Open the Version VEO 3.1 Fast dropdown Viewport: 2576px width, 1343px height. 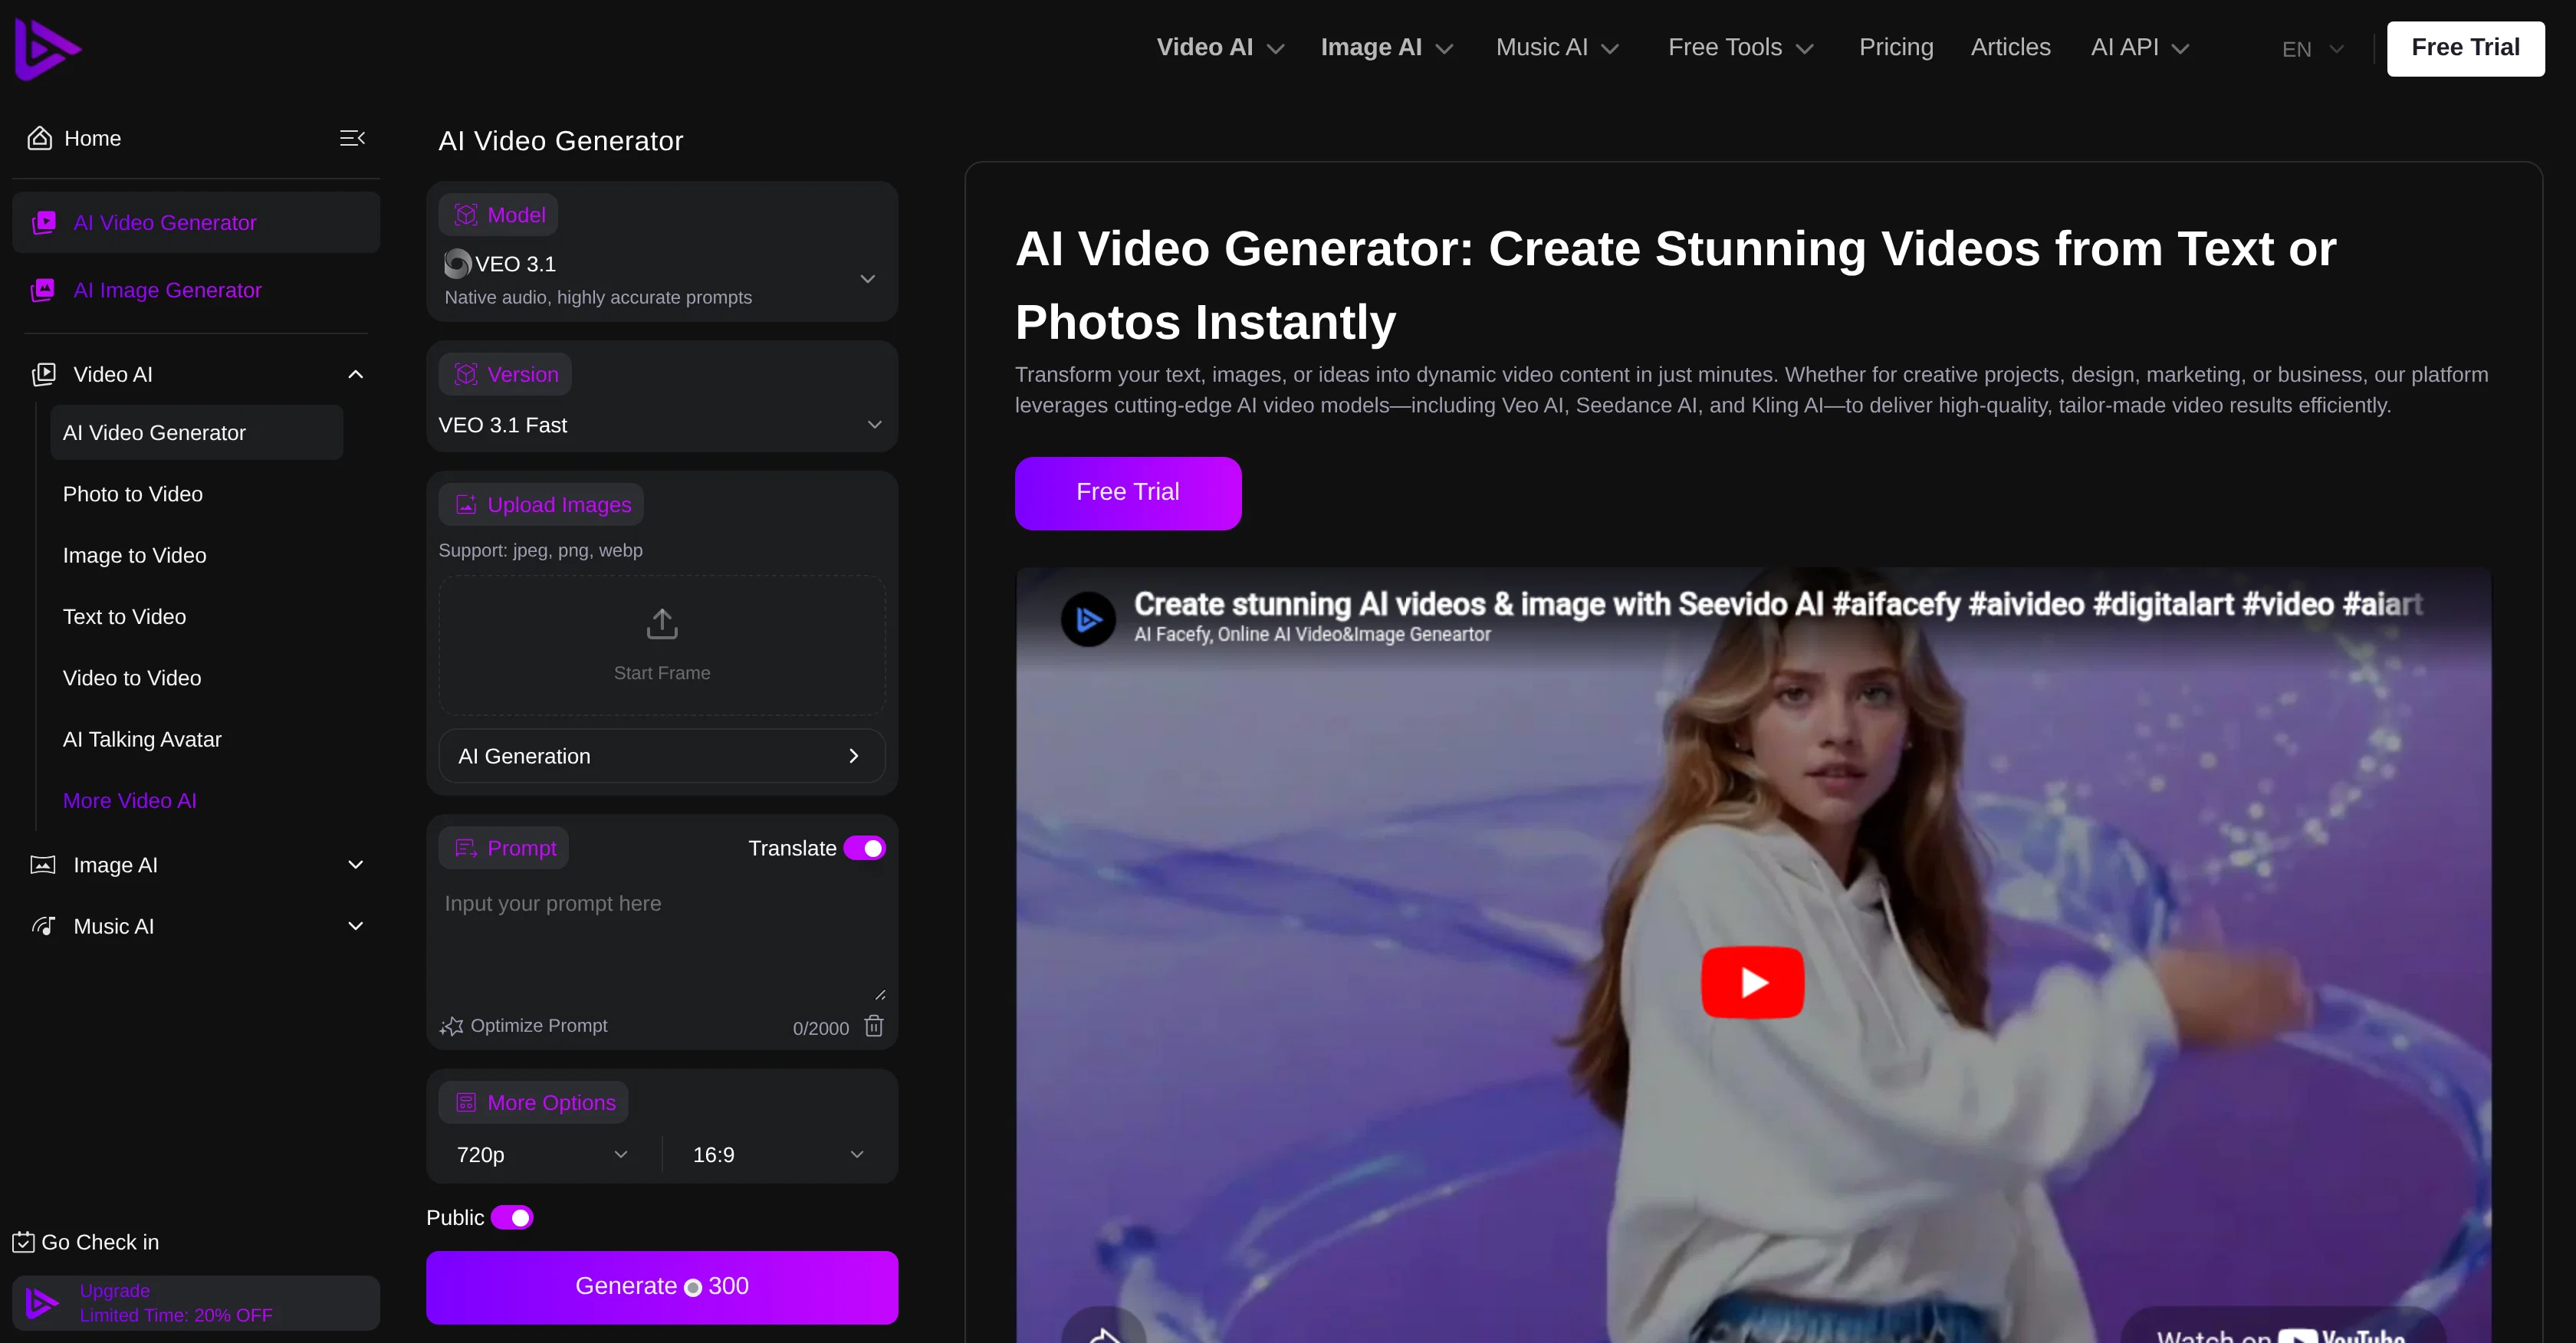tap(662, 425)
